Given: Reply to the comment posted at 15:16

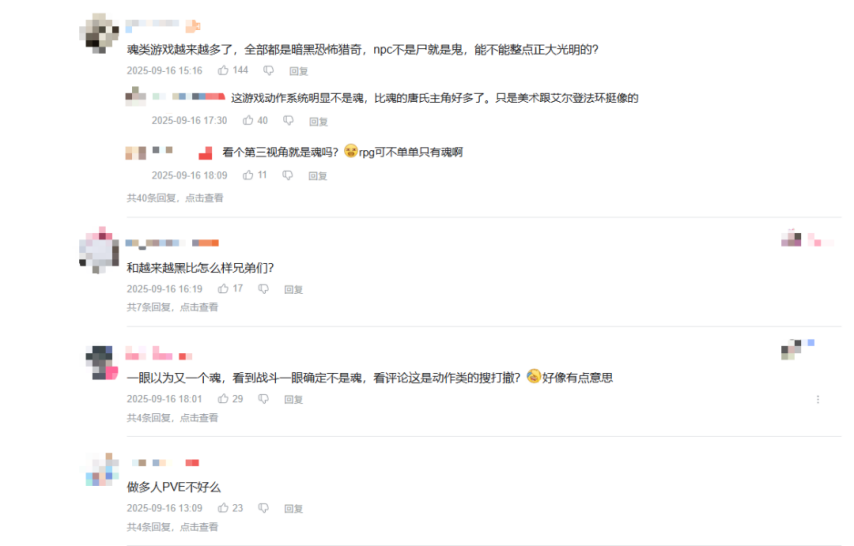Looking at the screenshot, I should point(298,71).
